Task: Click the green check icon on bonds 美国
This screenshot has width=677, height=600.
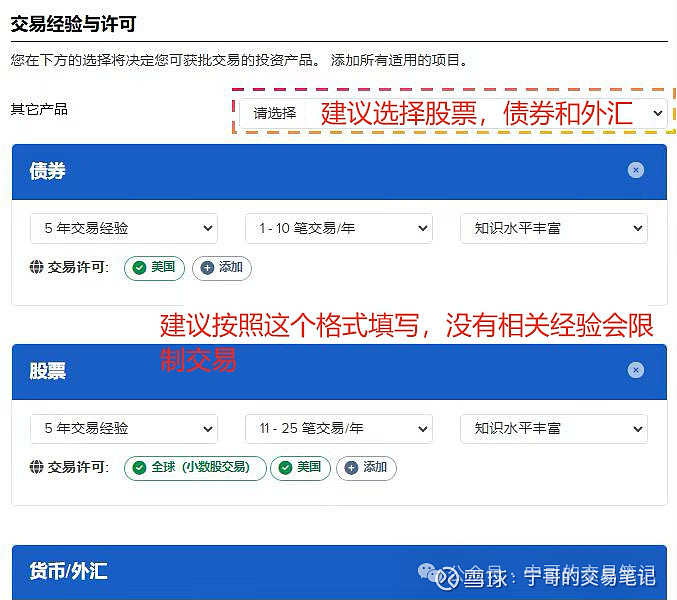Action: [x=139, y=268]
